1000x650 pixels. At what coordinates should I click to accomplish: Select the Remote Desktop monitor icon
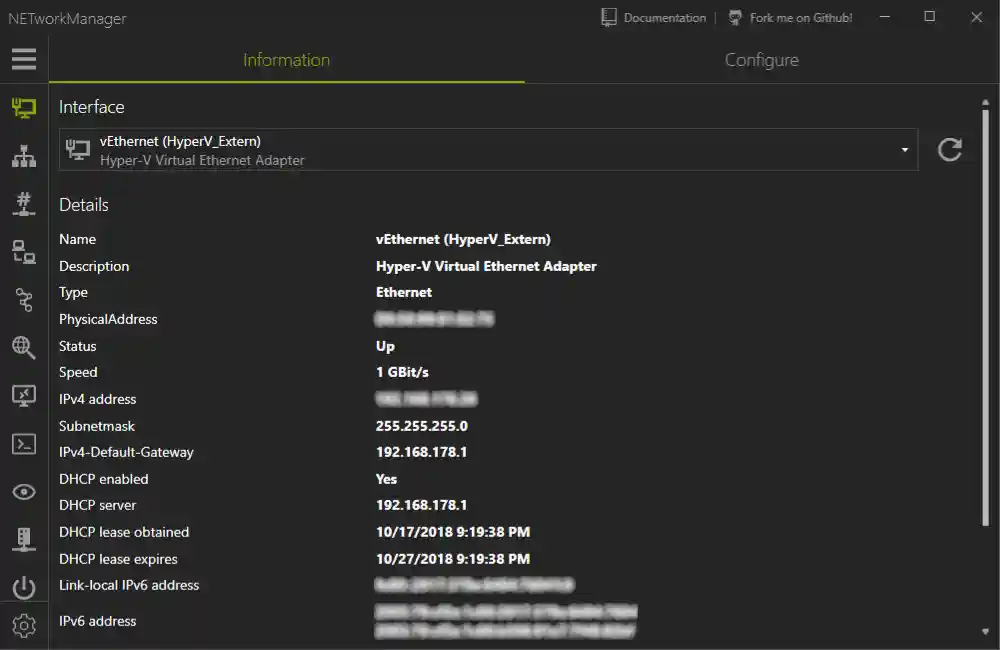(23, 395)
